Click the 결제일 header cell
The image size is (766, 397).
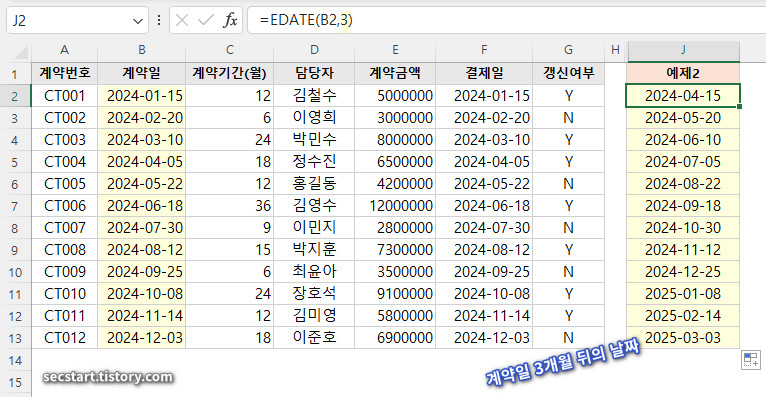click(484, 73)
